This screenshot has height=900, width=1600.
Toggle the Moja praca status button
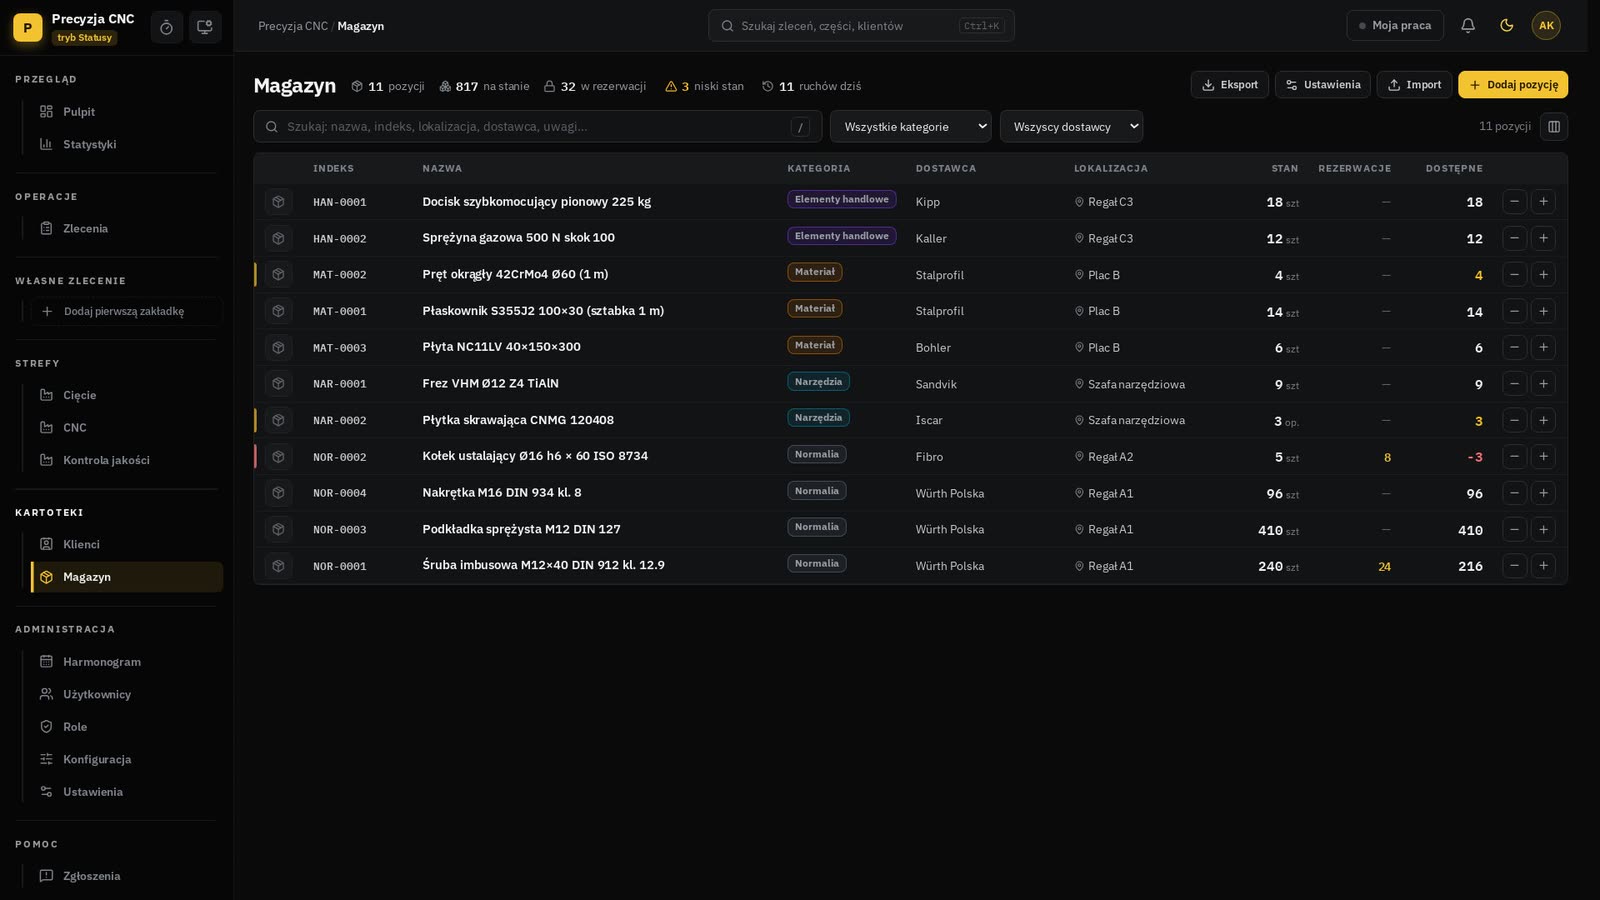(1395, 26)
